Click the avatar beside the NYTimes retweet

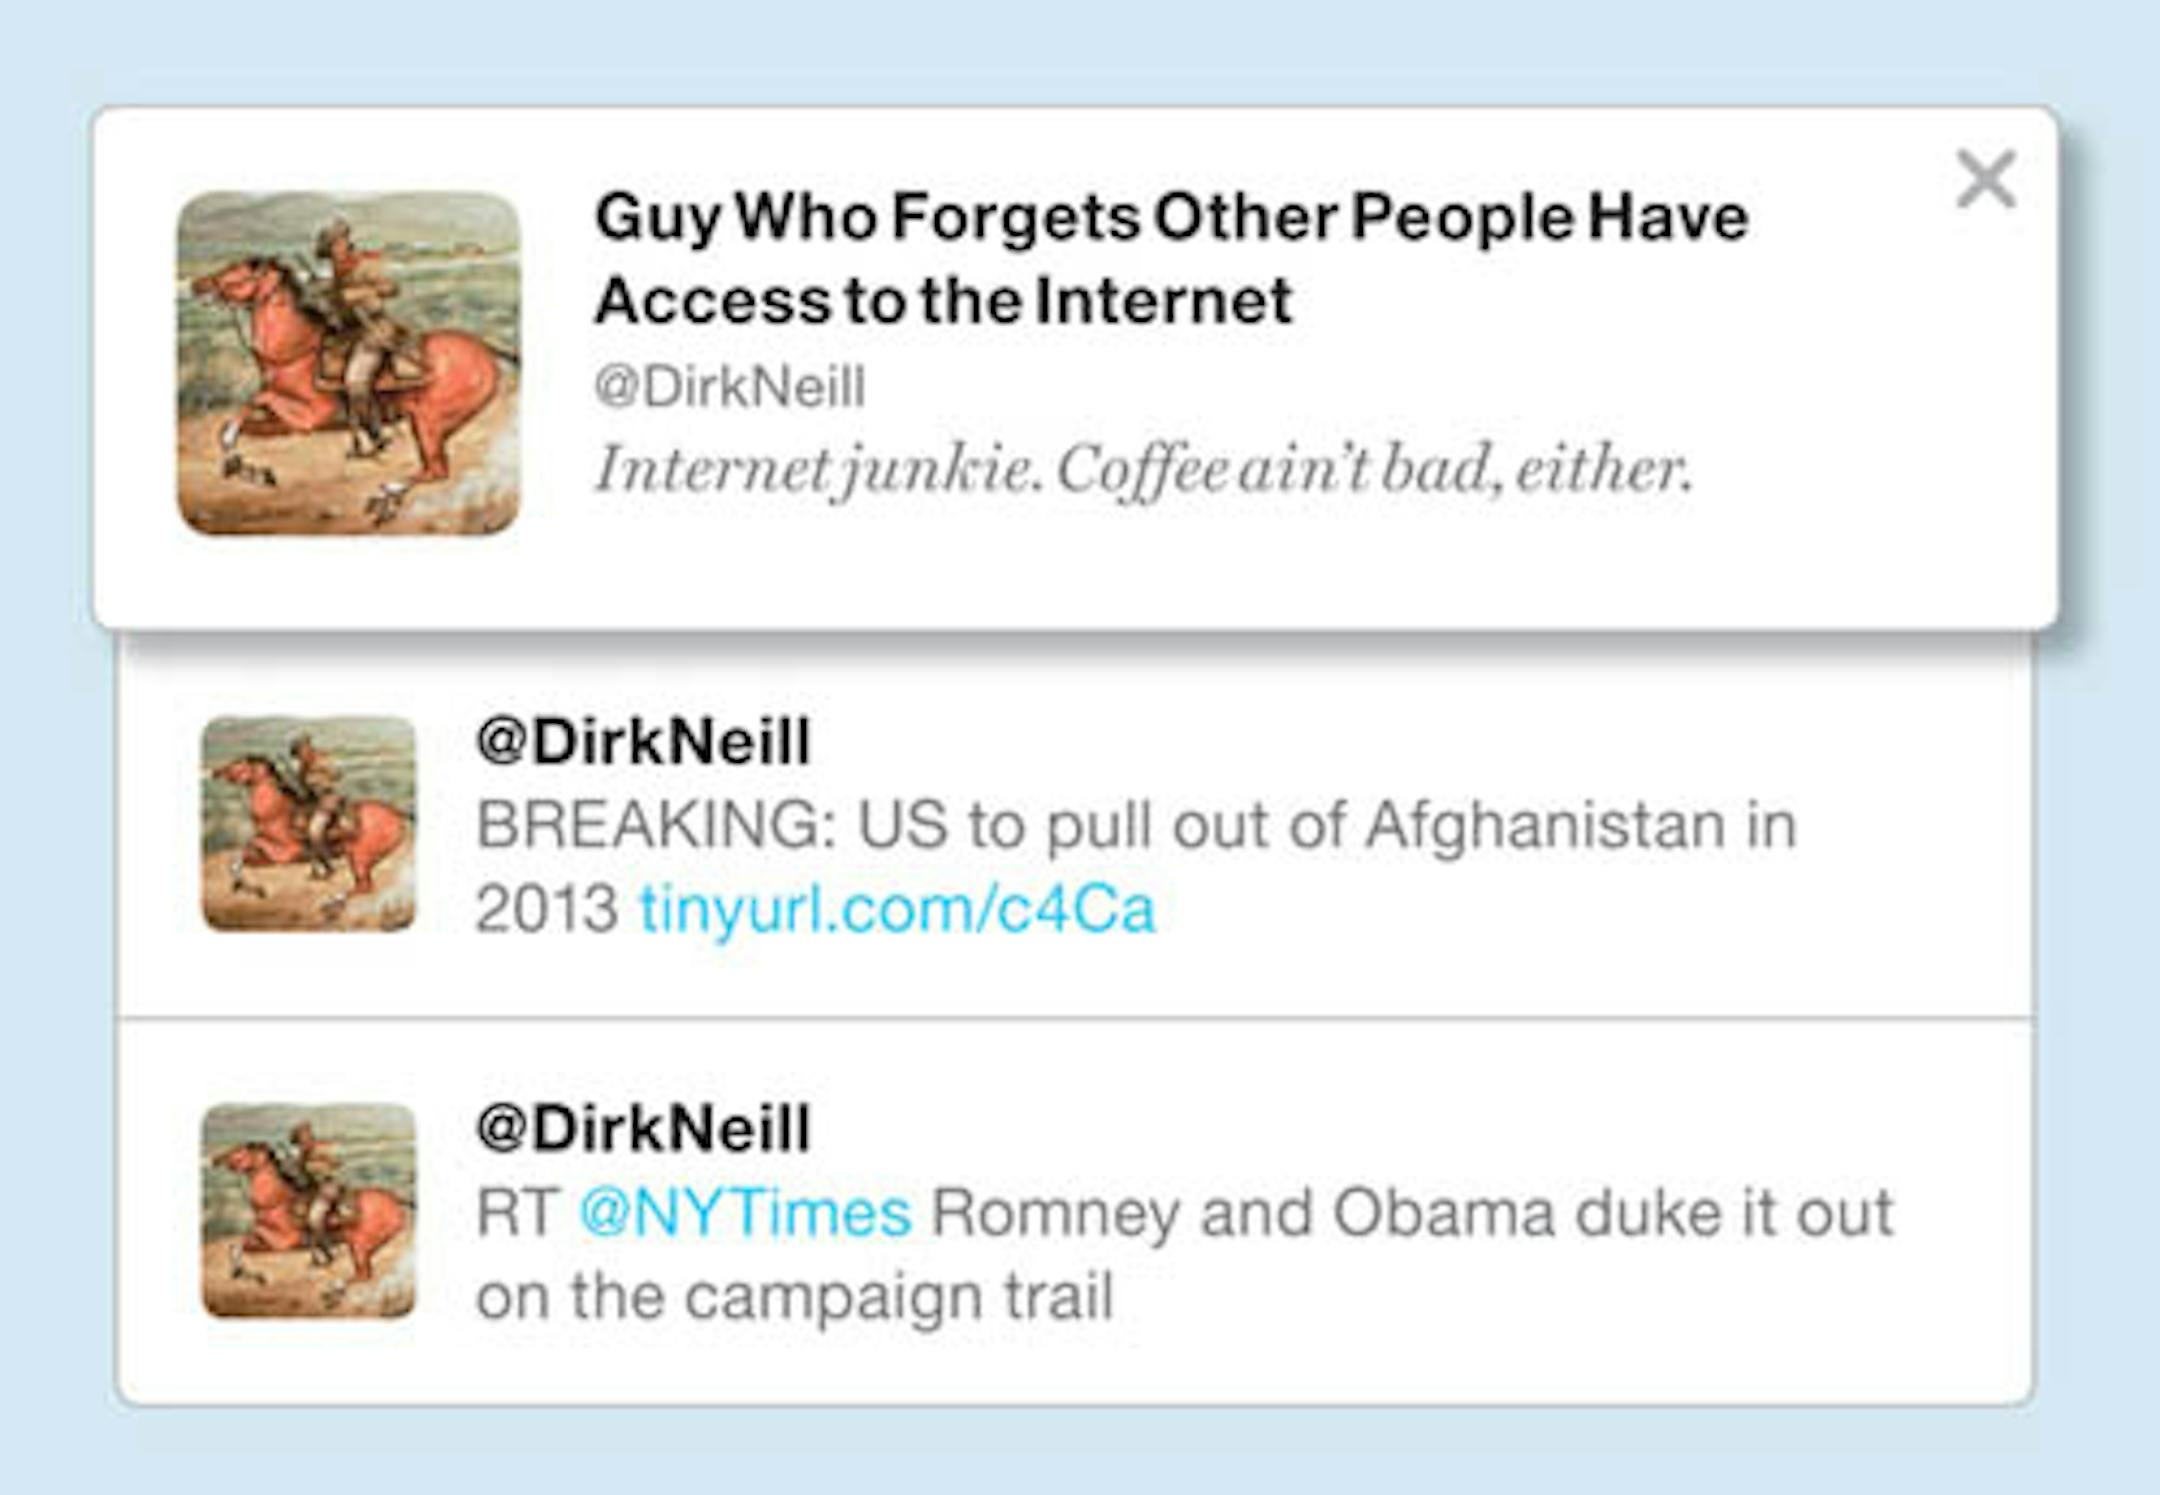pyautogui.click(x=308, y=1211)
